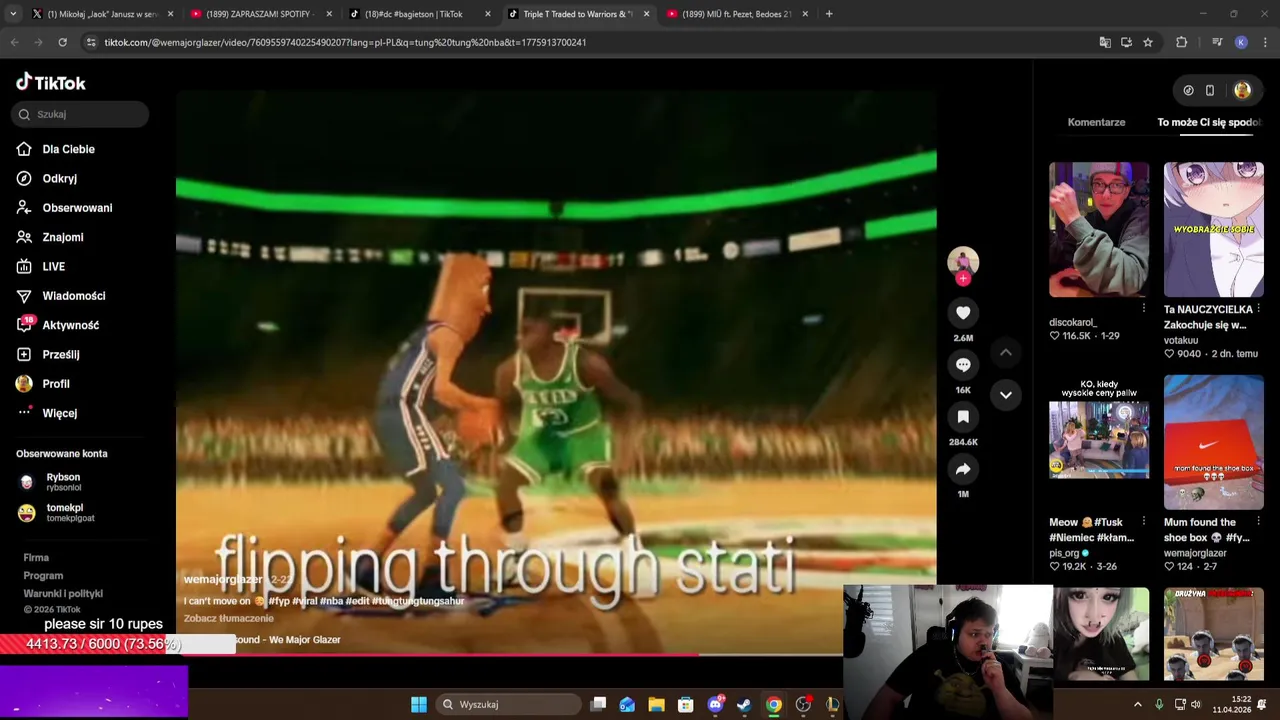
Task: Open pis_org Meow video thumbnail
Action: (x=1099, y=442)
